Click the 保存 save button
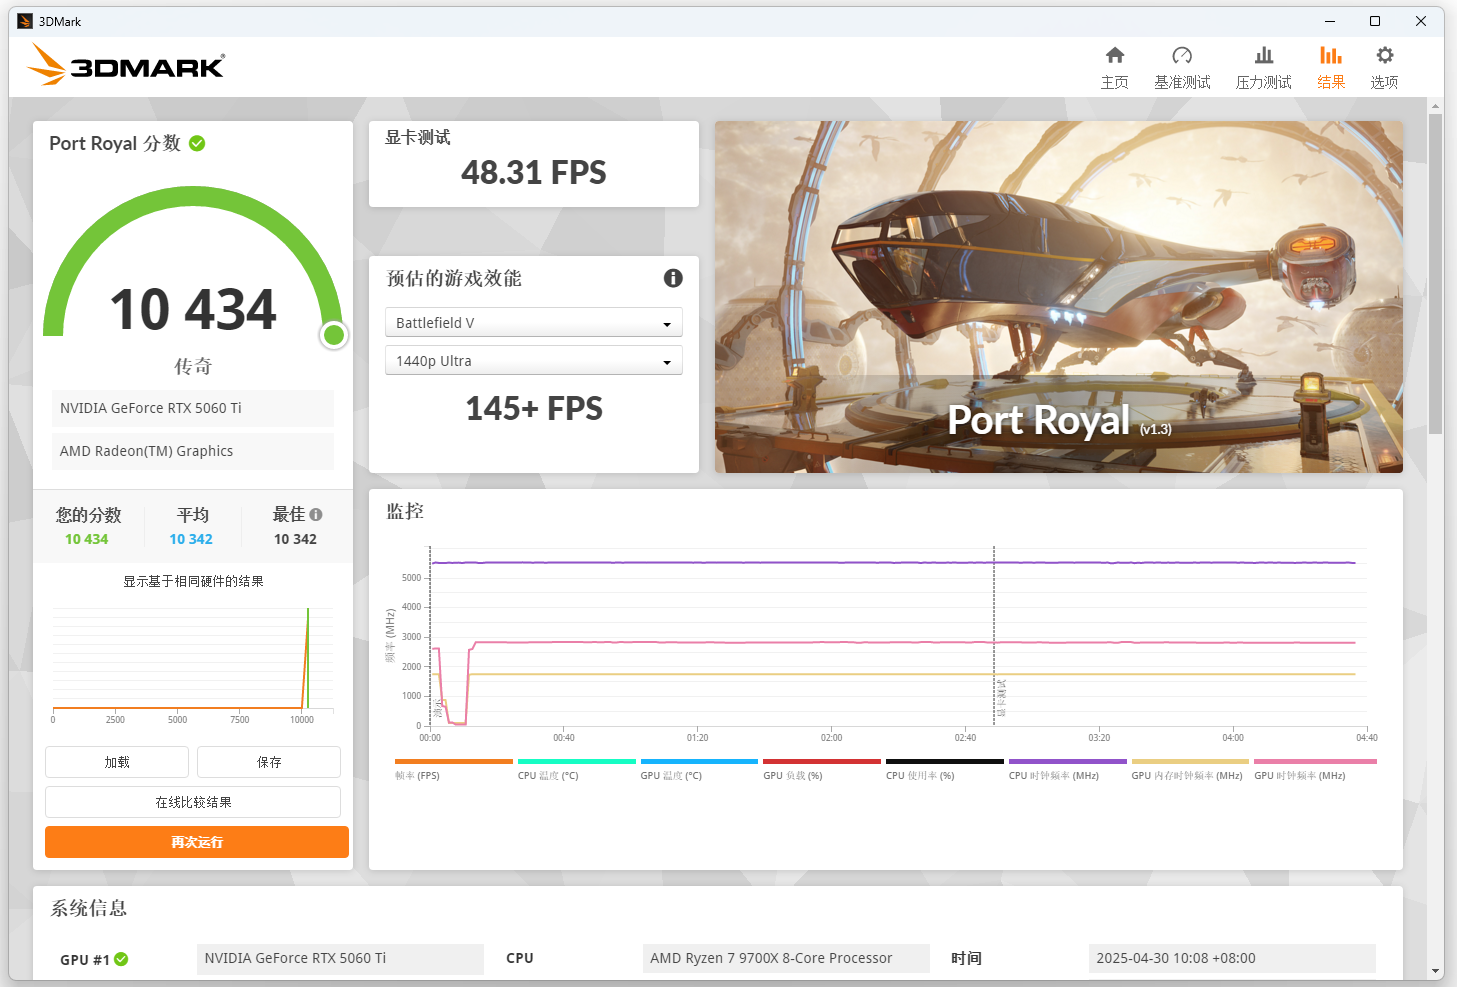Screen dimensions: 1457x987 tap(269, 762)
